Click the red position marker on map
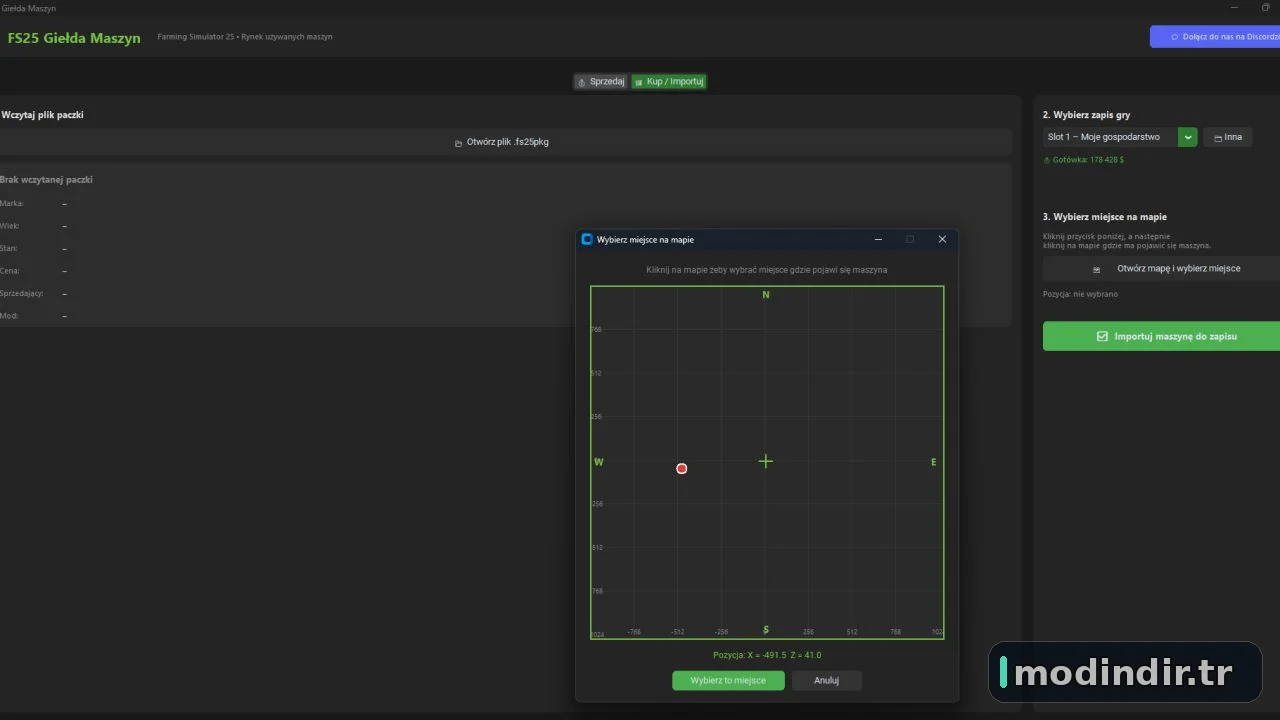 682,468
